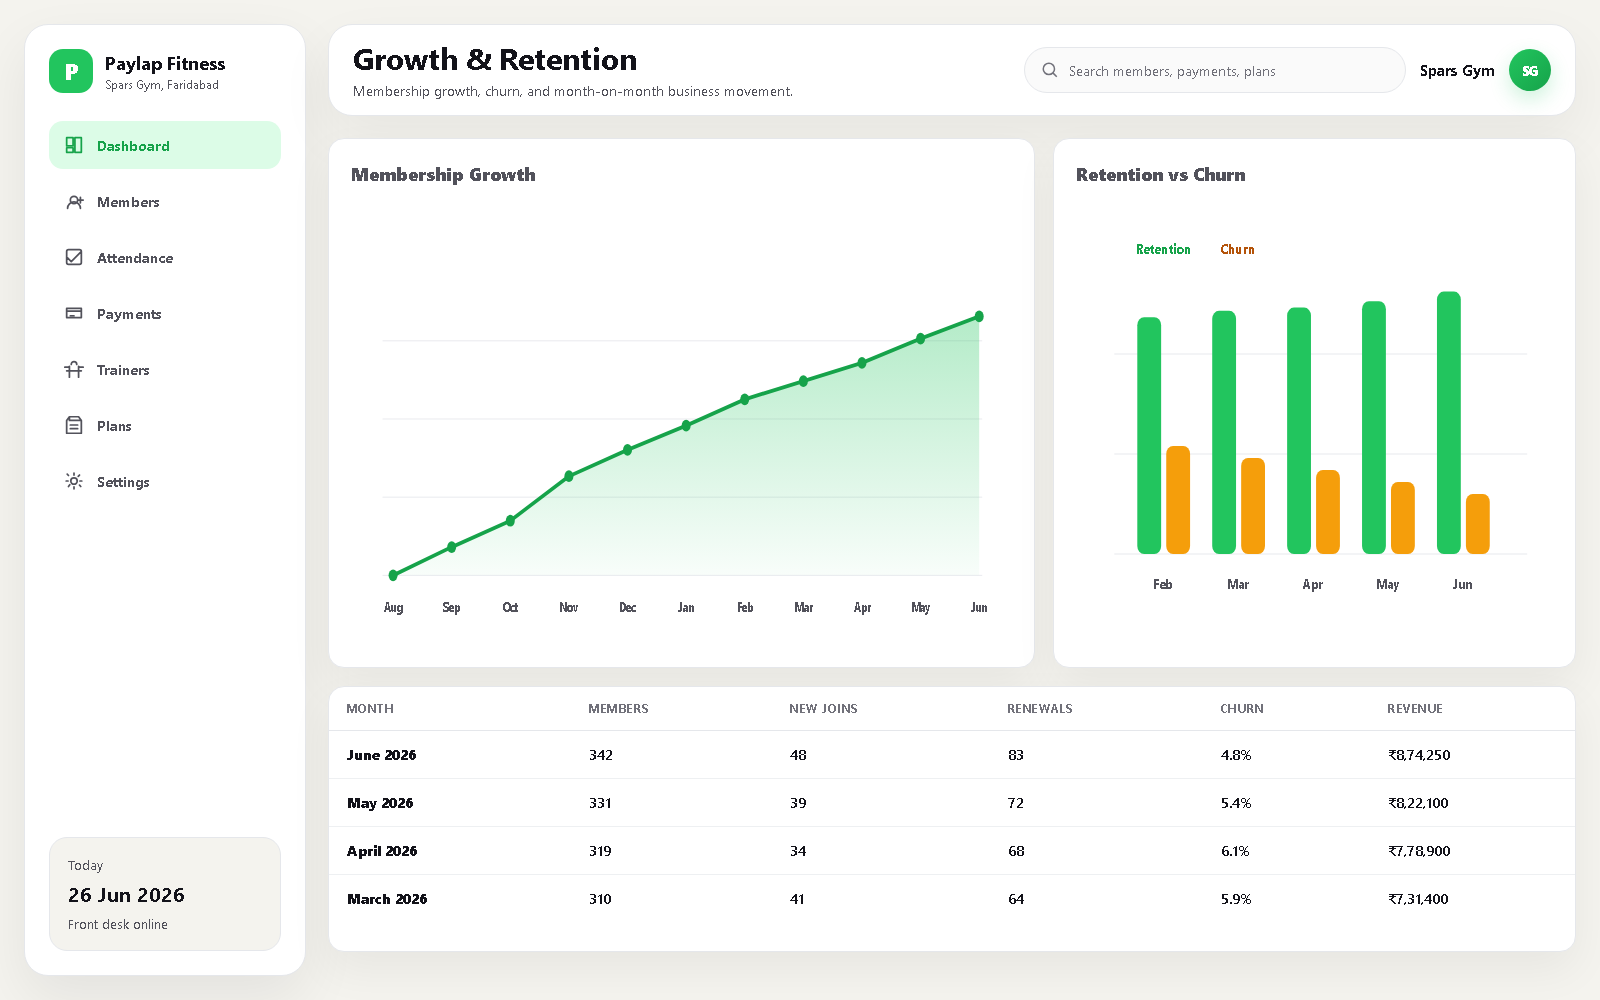Click renewals value 83

[1016, 755]
